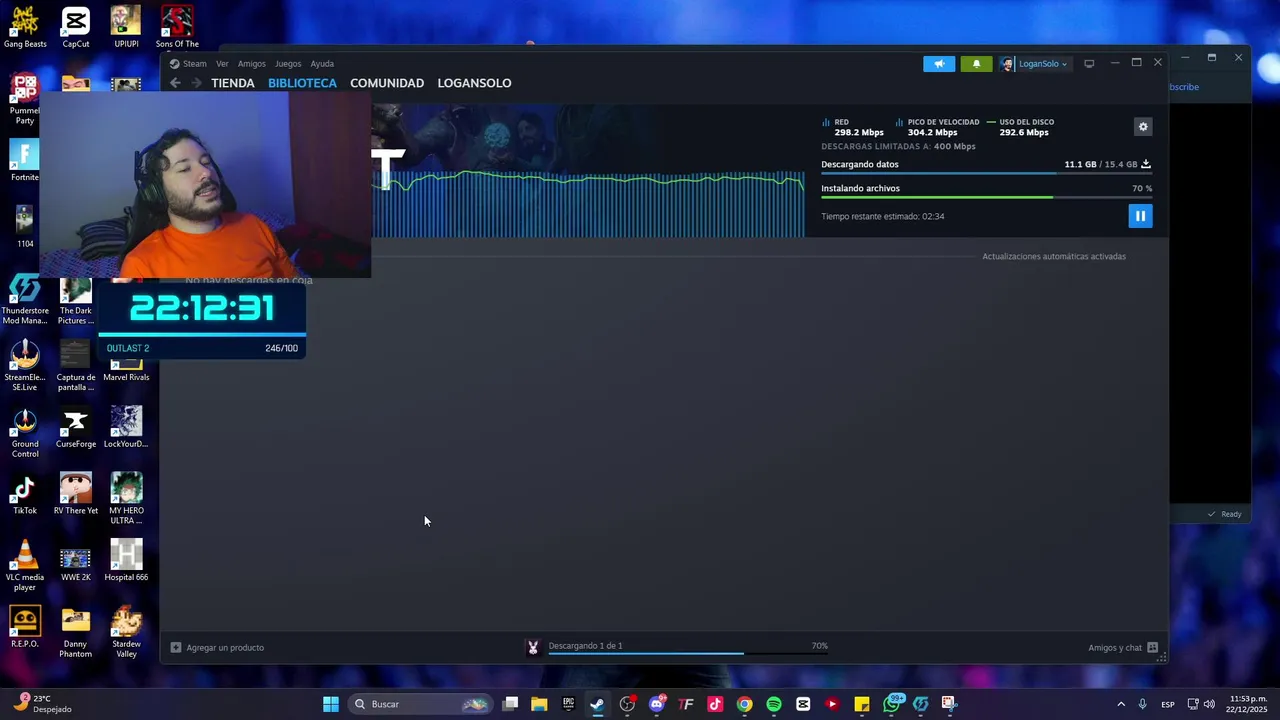Click the plus icon beside Agregar un producto

(x=176, y=648)
